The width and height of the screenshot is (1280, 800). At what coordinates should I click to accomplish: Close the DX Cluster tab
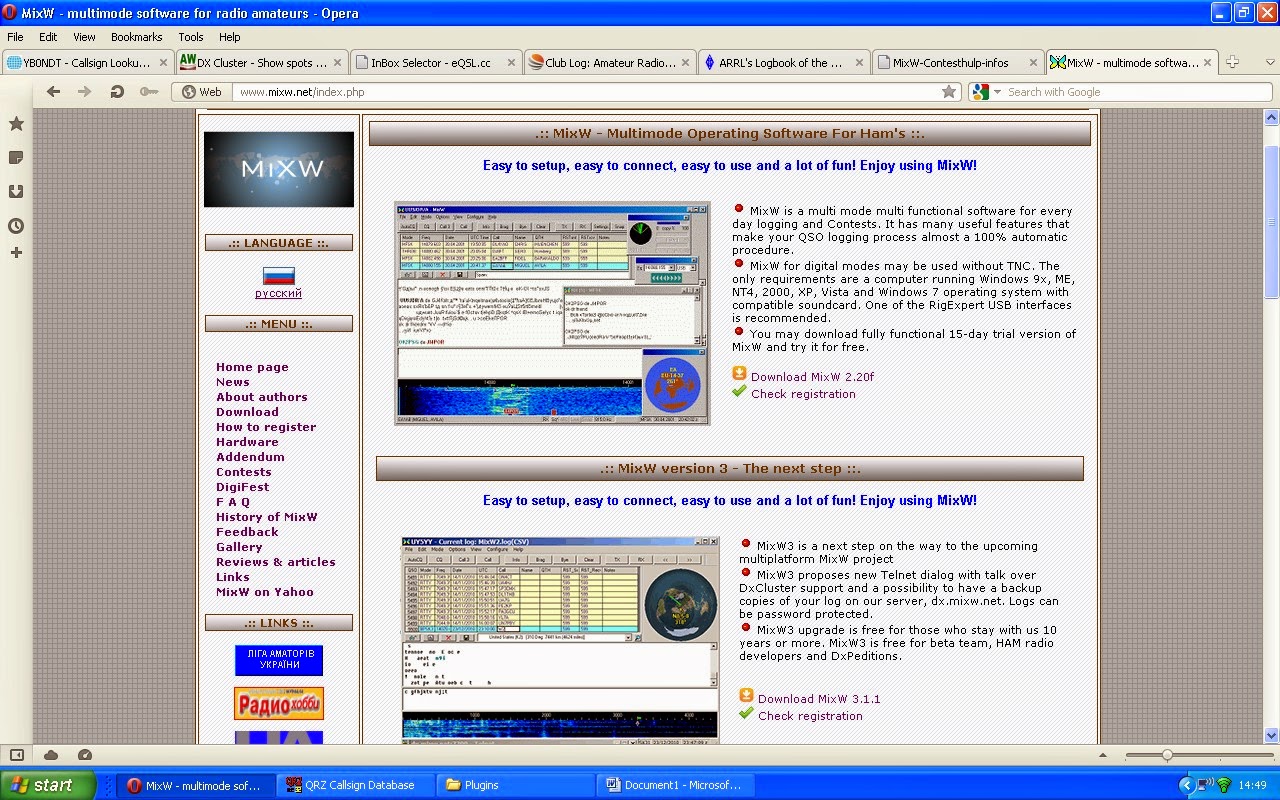337,62
